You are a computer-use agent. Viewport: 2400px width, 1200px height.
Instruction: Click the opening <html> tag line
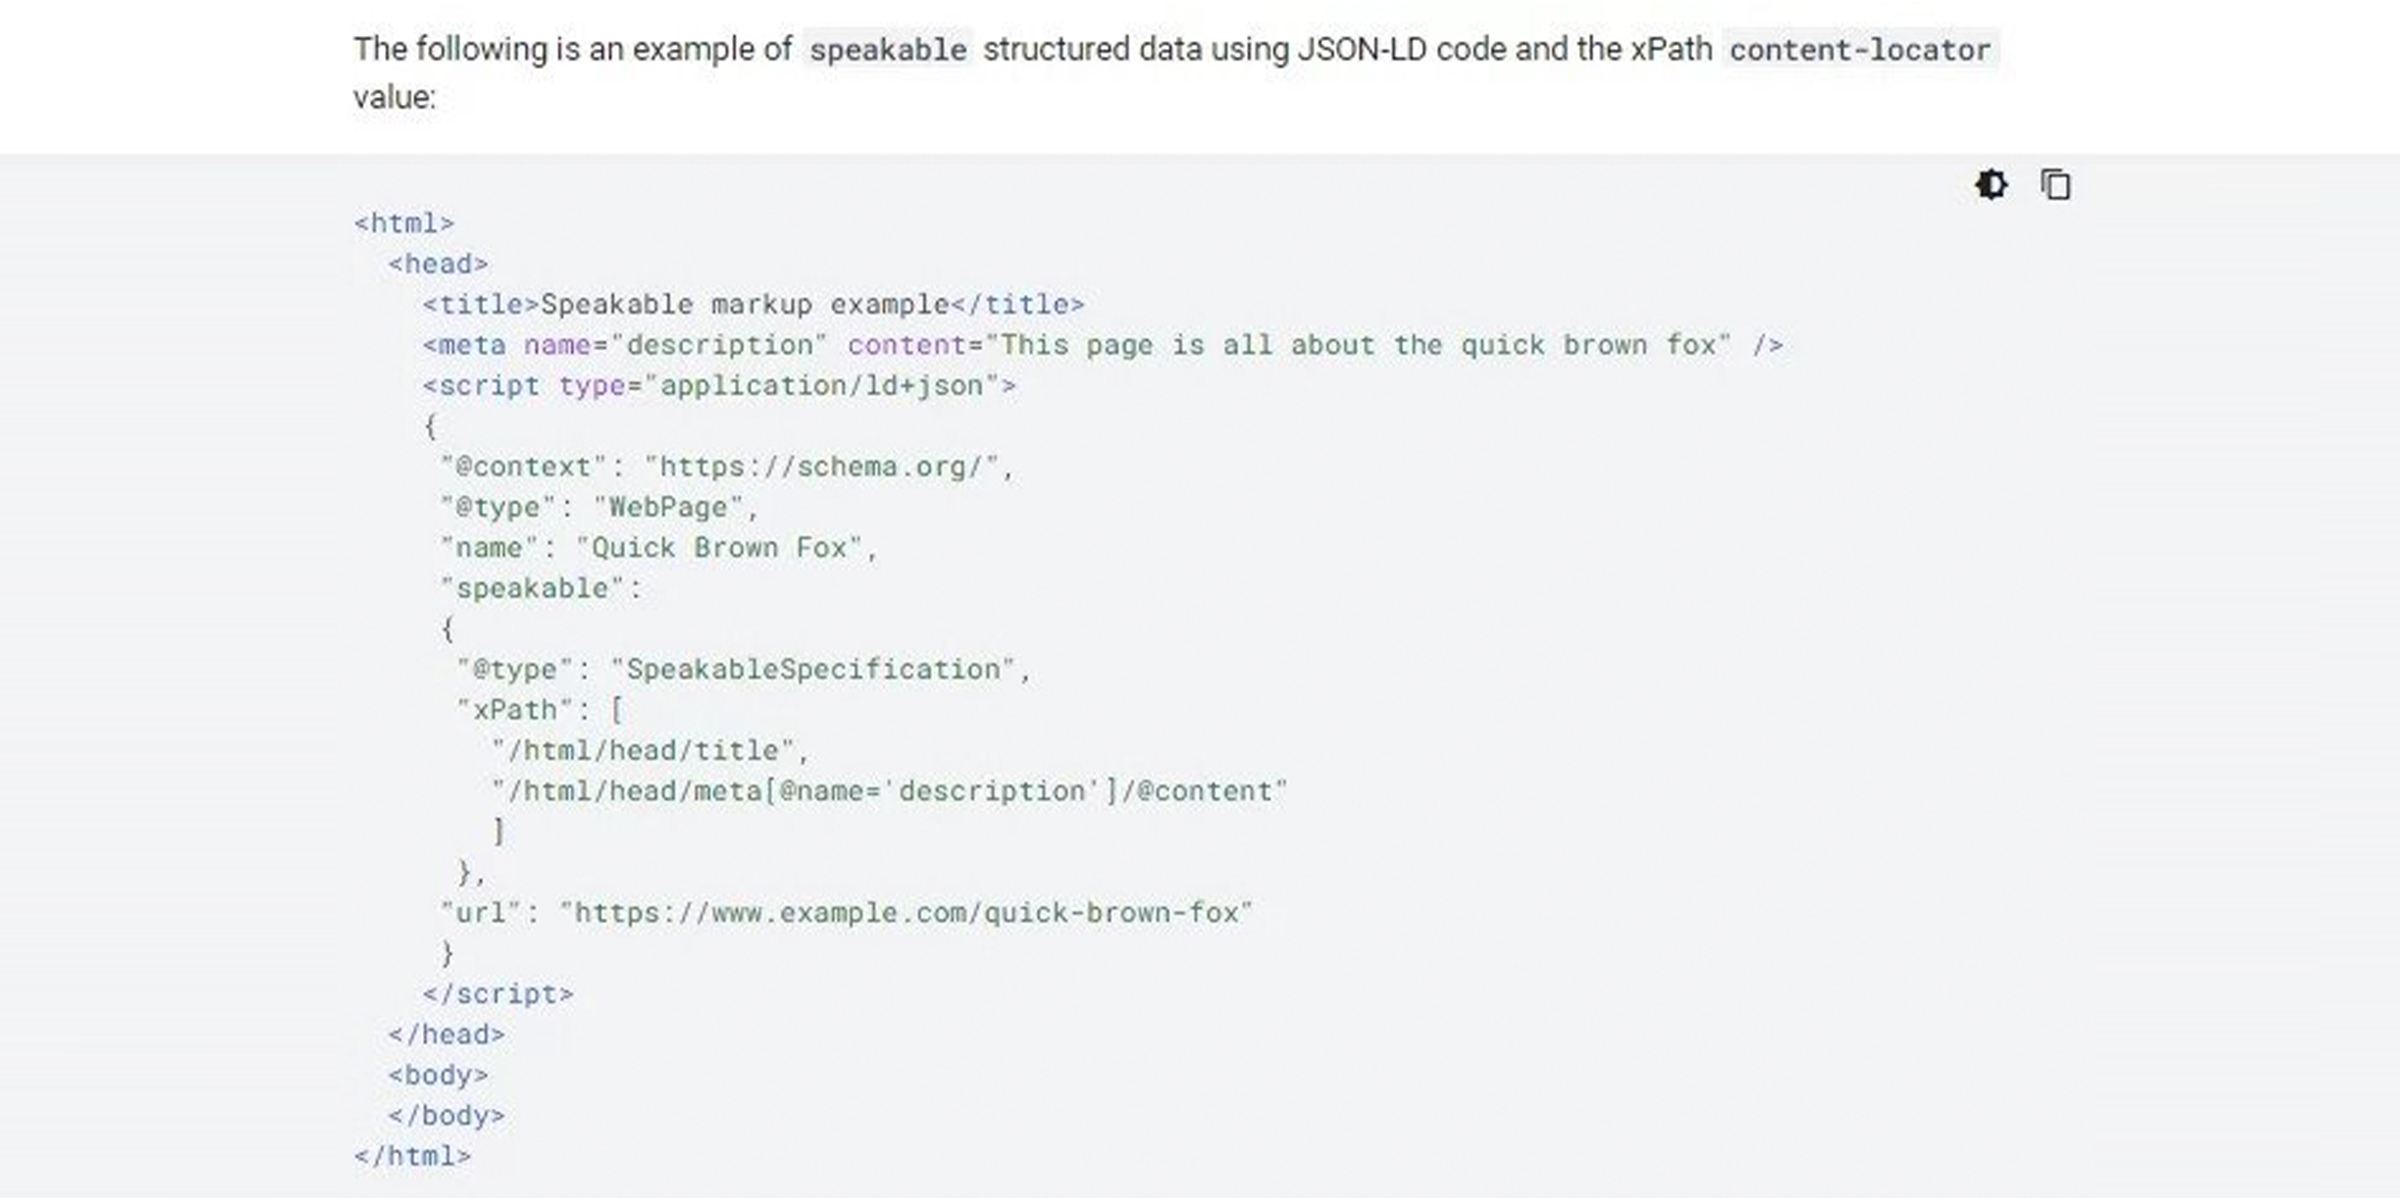point(404,223)
